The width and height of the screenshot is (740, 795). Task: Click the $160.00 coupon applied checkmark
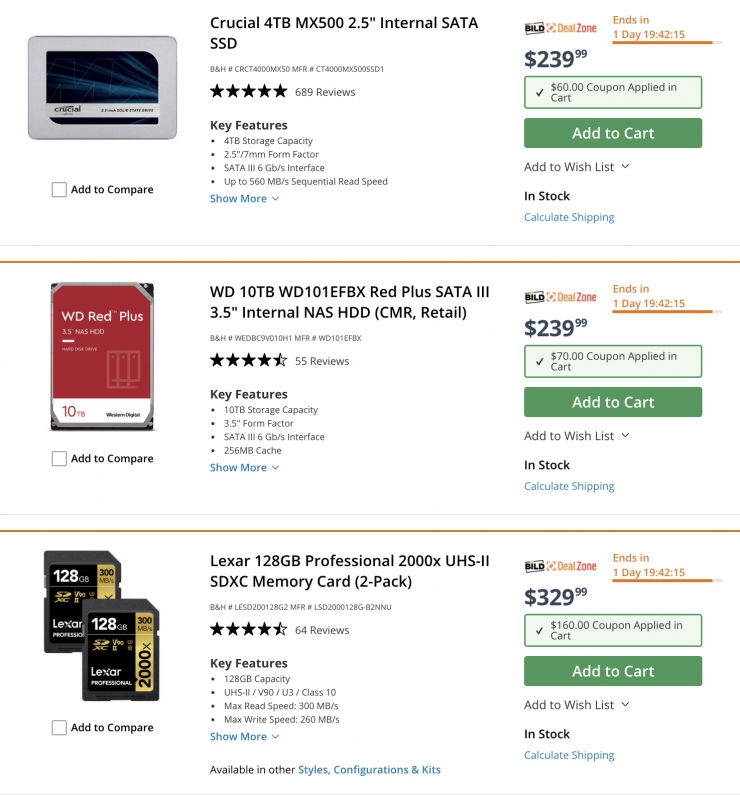tap(540, 631)
